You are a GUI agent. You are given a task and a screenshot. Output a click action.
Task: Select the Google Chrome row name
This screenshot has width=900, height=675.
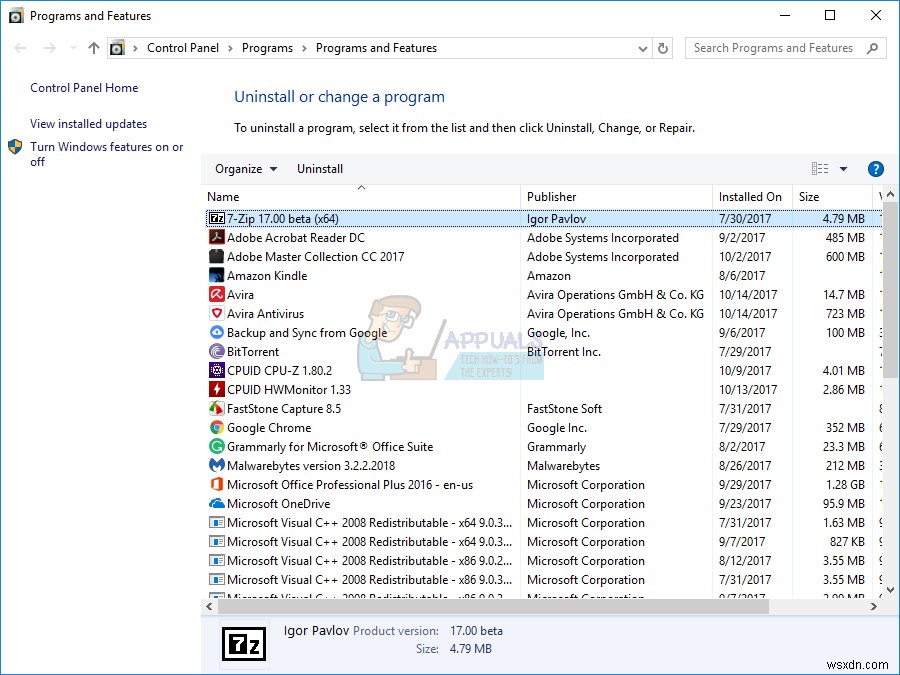269,428
